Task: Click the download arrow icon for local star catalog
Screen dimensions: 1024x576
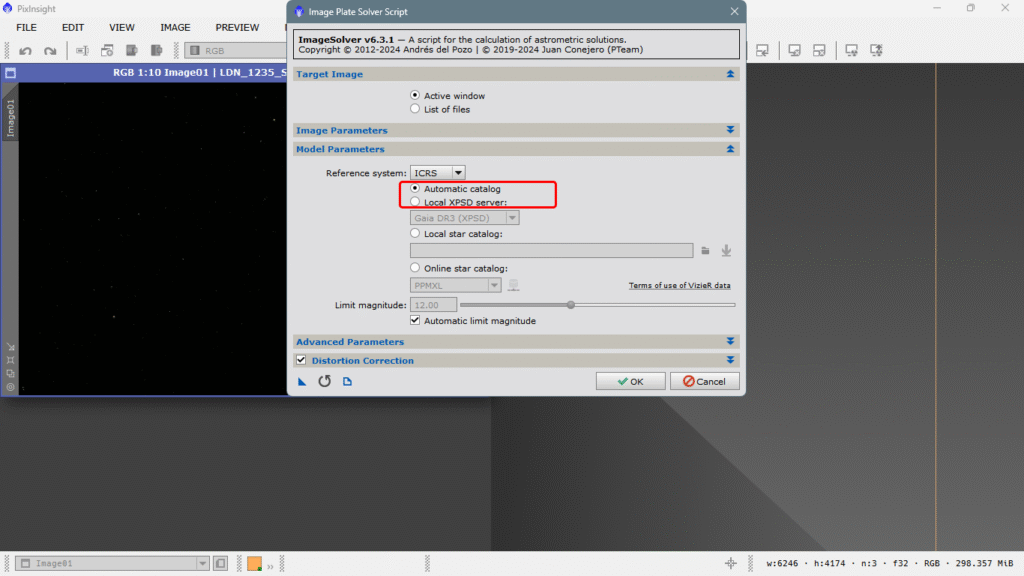Action: pos(726,251)
